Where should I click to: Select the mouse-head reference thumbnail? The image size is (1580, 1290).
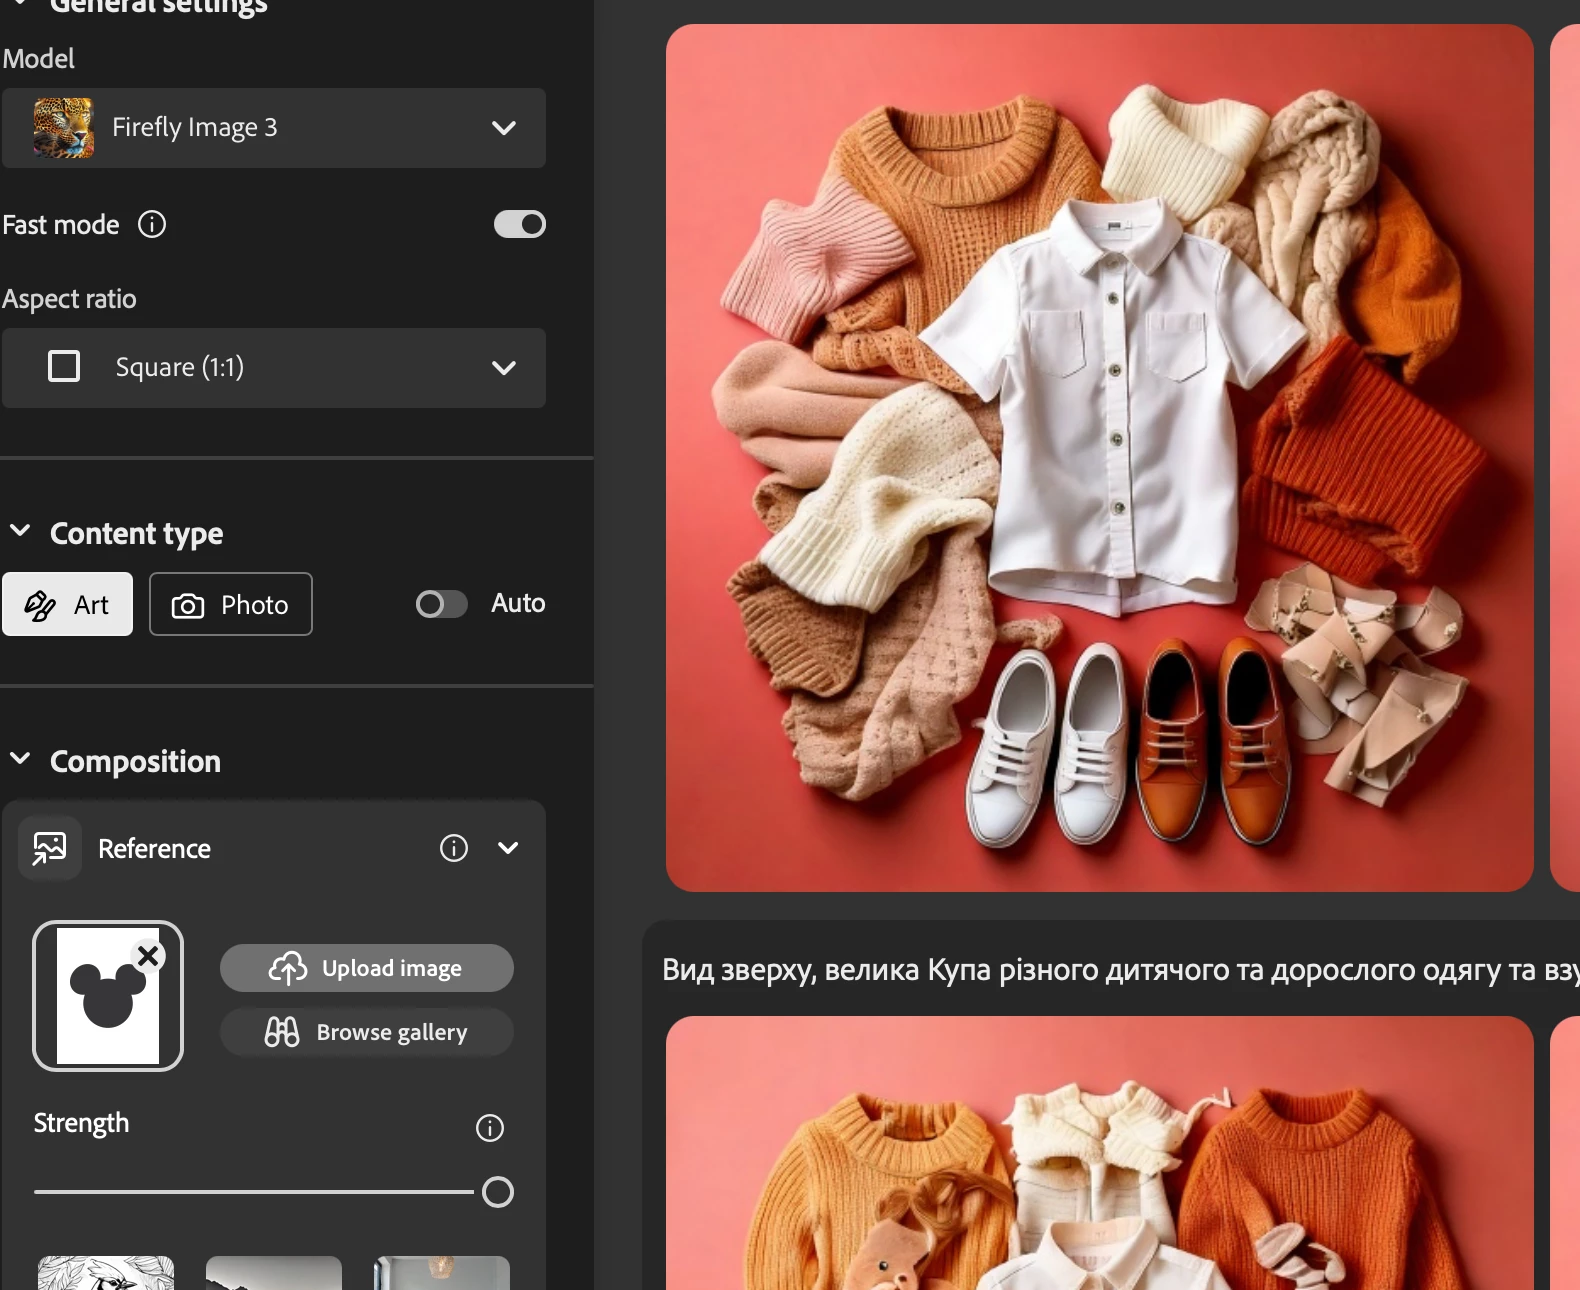pyautogui.click(x=108, y=996)
